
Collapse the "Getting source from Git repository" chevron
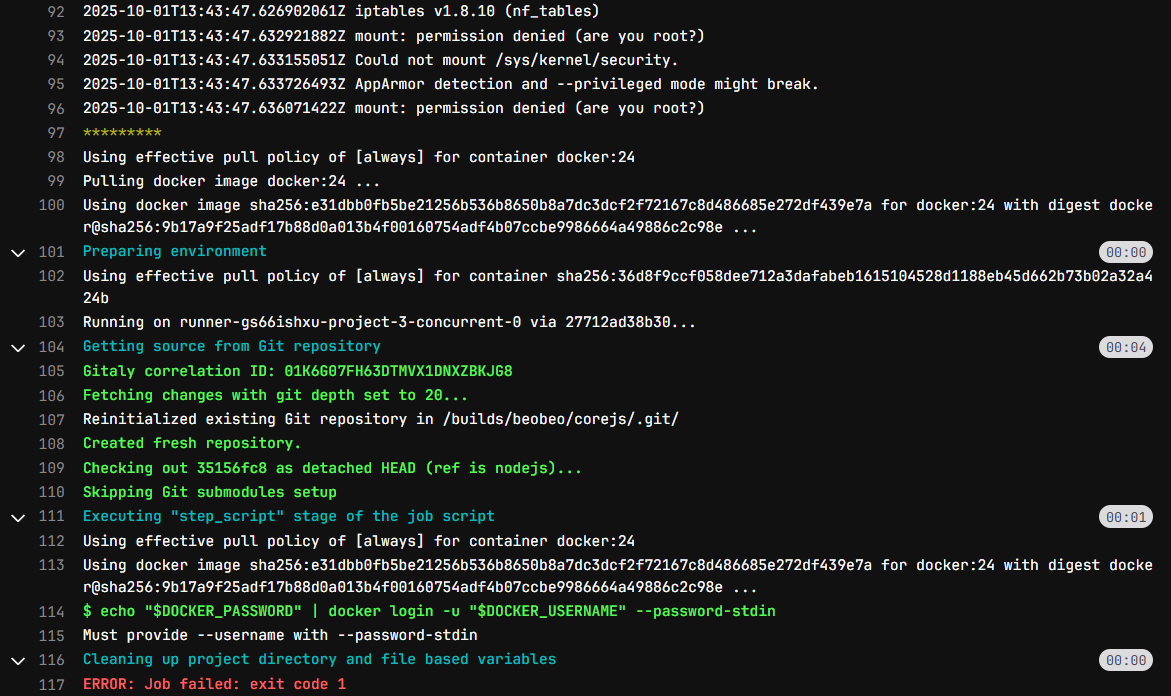coord(17,347)
